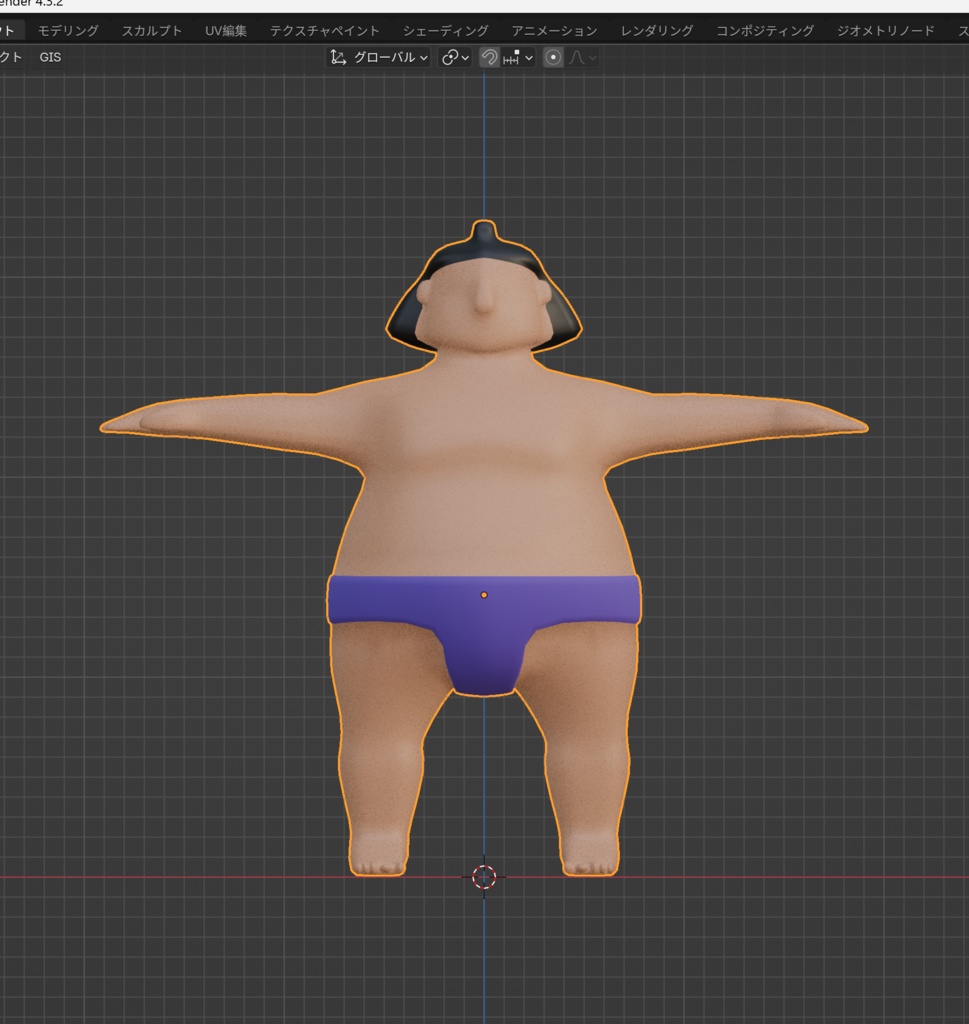This screenshot has width=969, height=1024.
Task: Switch to the ジオメトリノード workspace tab
Action: [885, 31]
